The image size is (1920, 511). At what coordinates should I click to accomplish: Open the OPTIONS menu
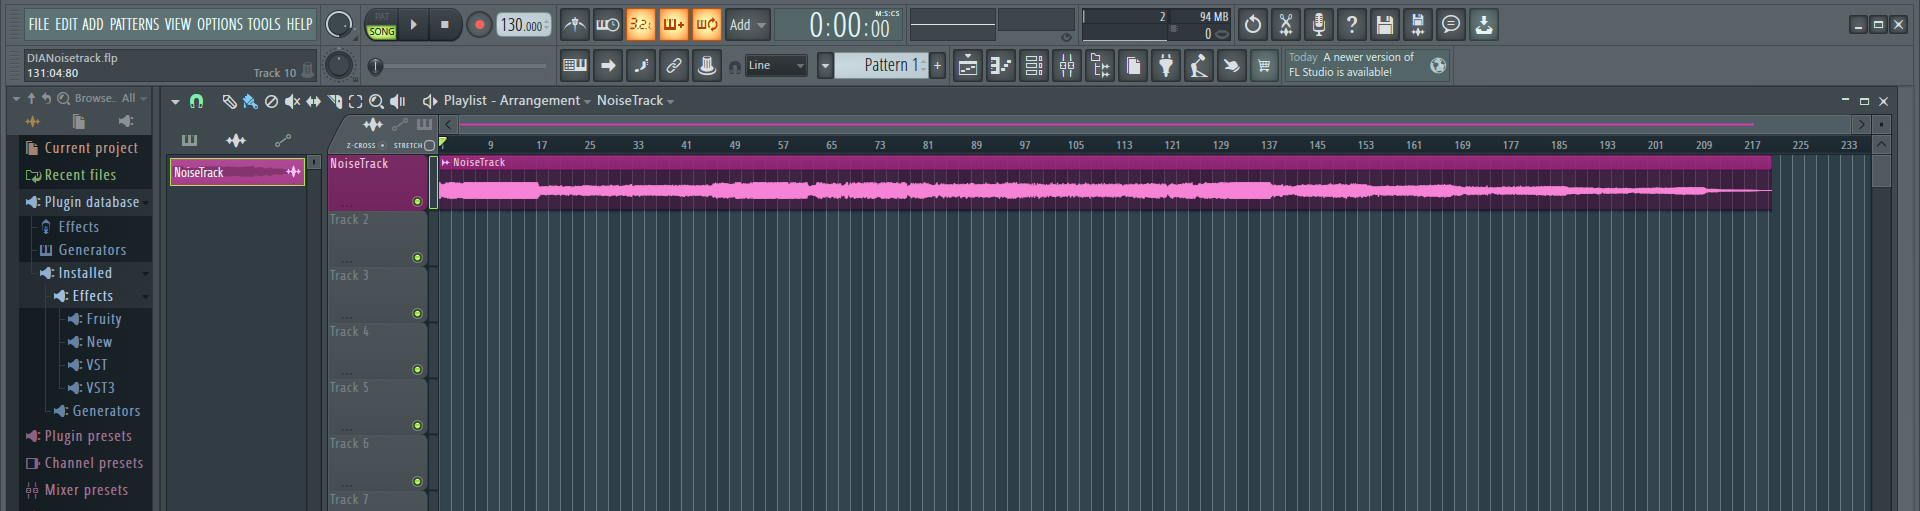[219, 24]
